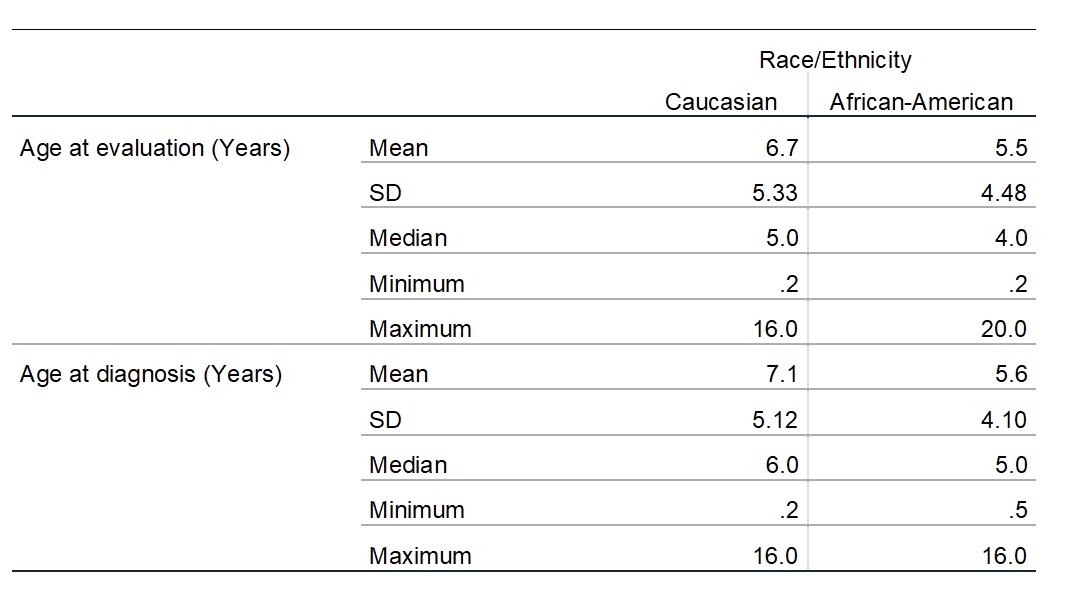Click the Caucasian column header
Image resolution: width=1066 pixels, height=598 pixels.
721,102
